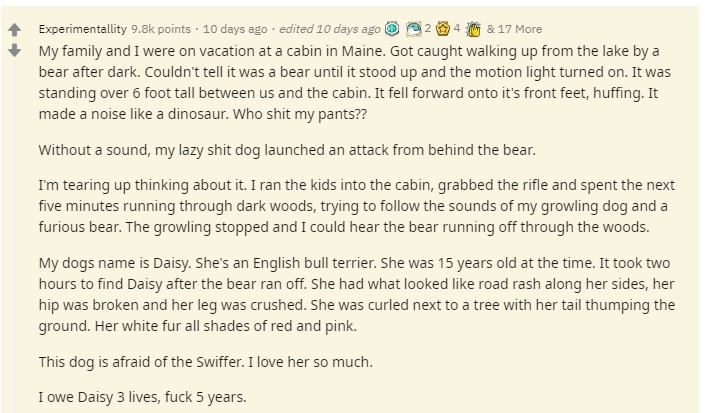Downvote the bear story comment
The width and height of the screenshot is (705, 413).
[x=14, y=50]
